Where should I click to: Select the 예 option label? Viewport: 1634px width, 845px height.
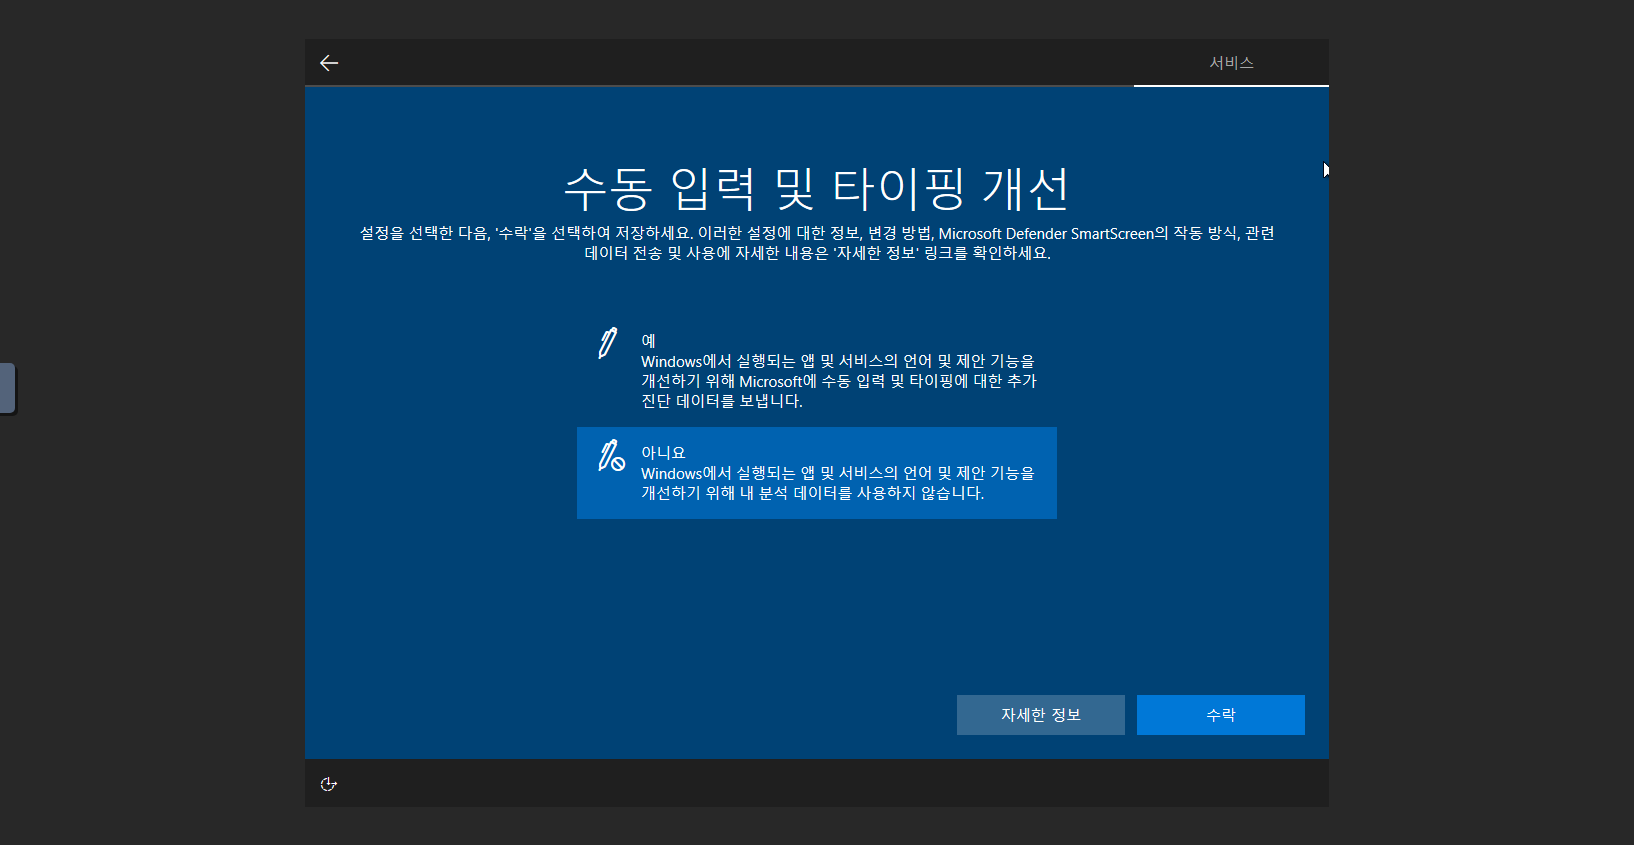click(648, 341)
